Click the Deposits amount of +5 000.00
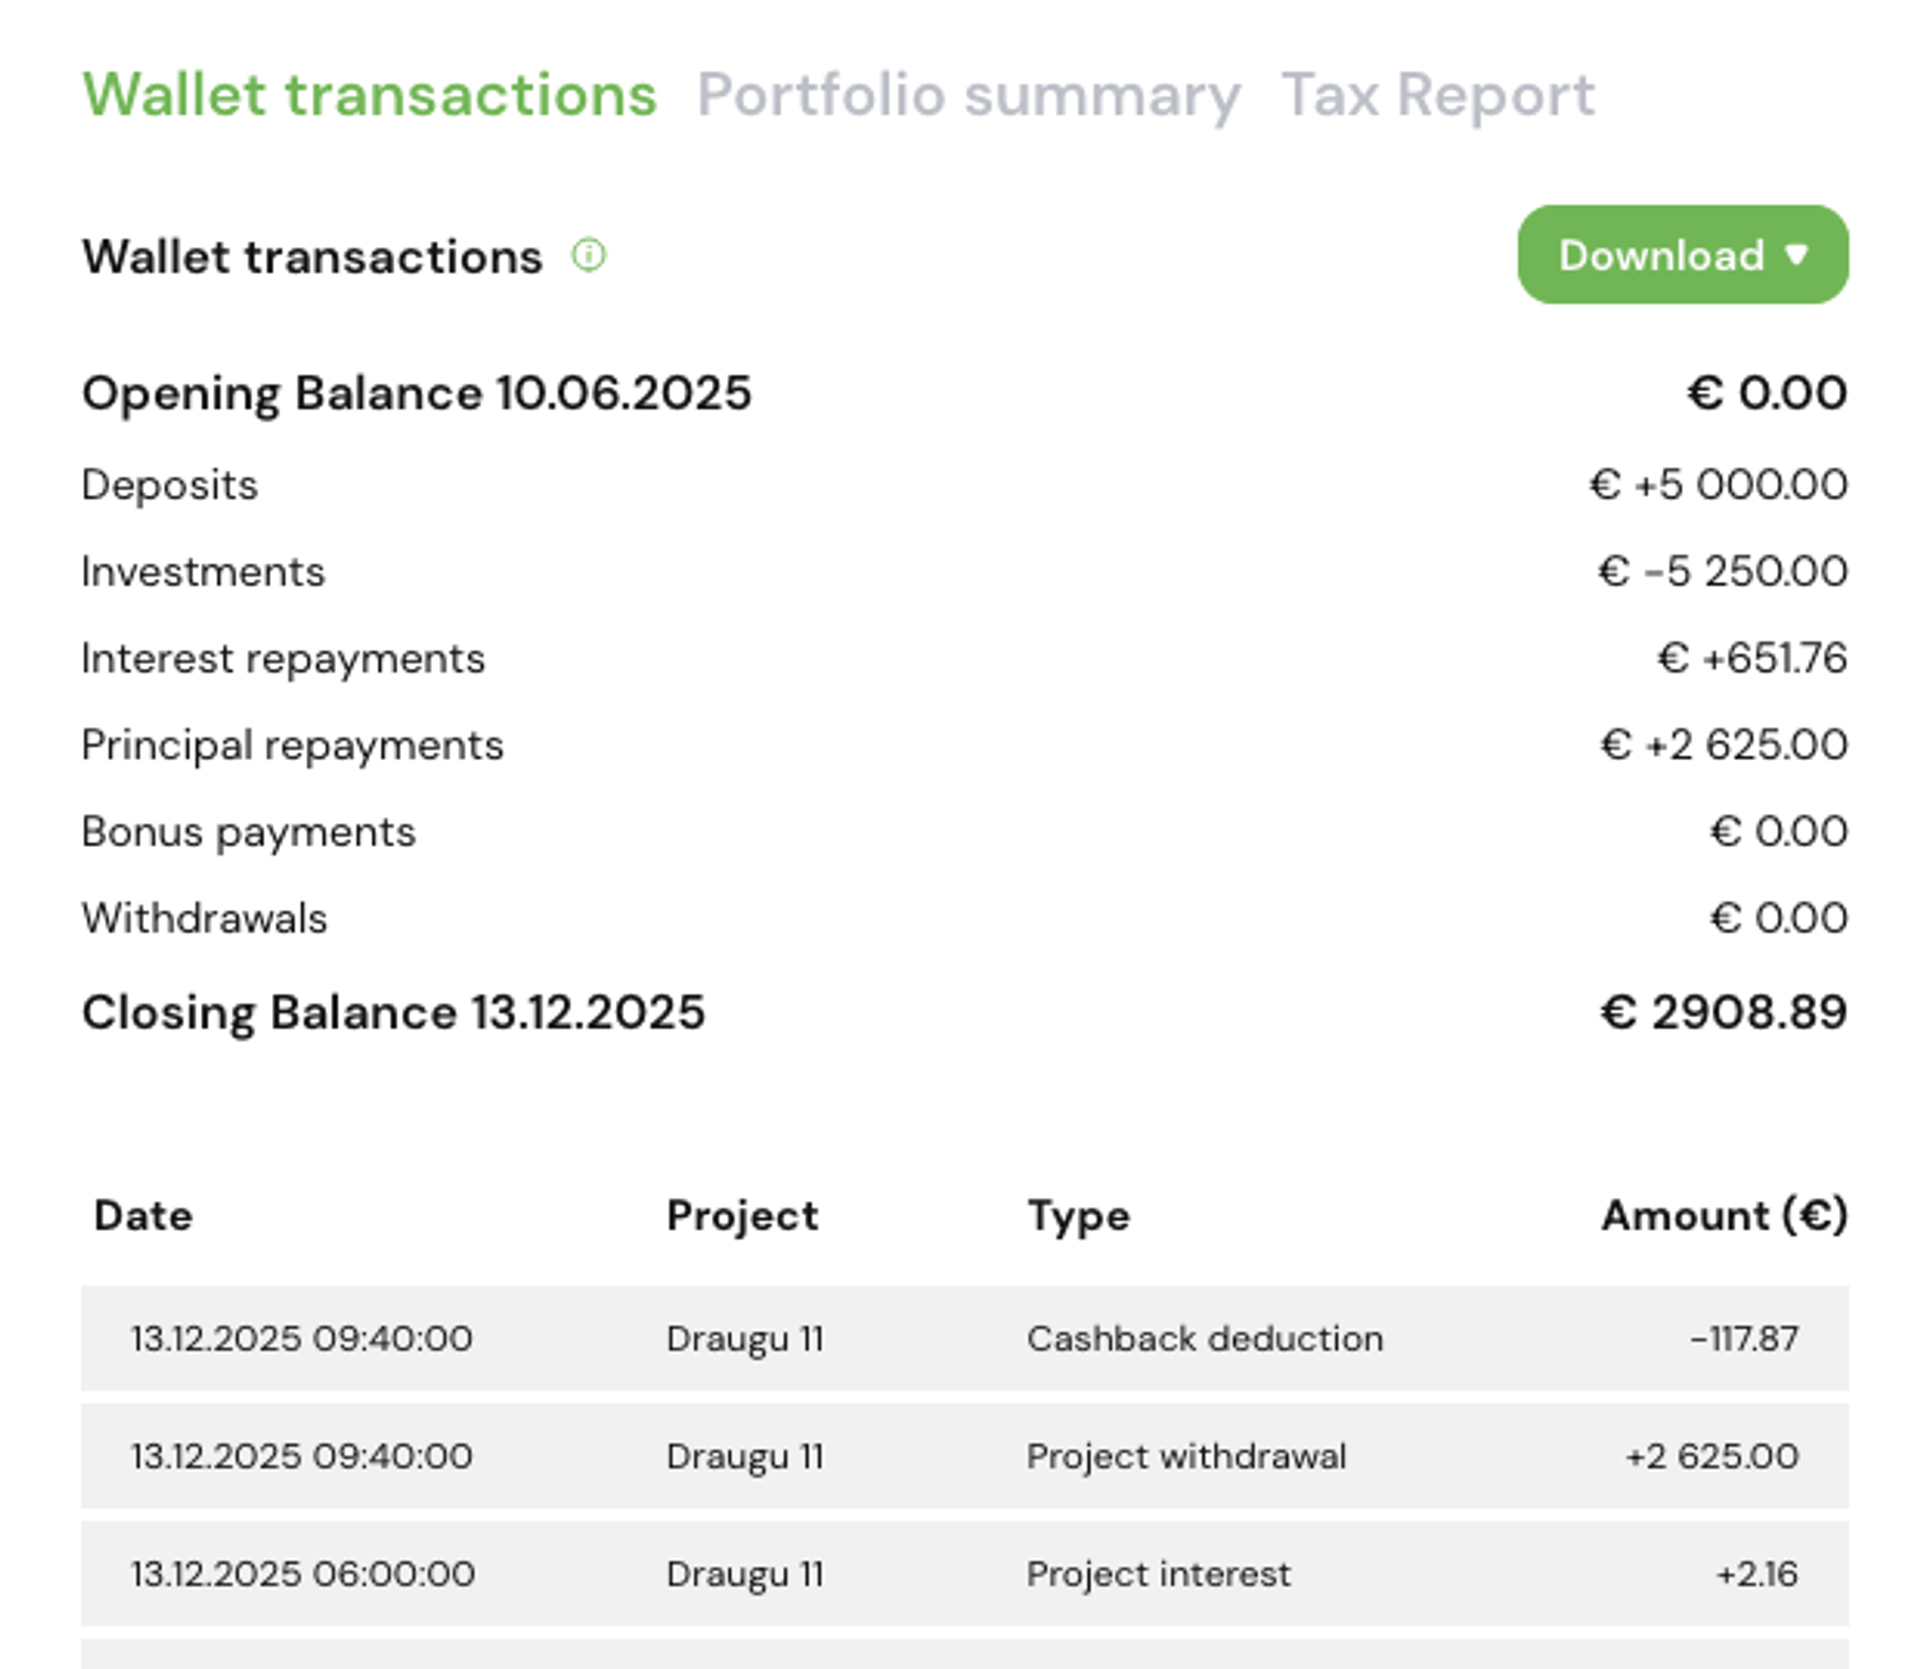This screenshot has width=1920, height=1669. point(1718,485)
